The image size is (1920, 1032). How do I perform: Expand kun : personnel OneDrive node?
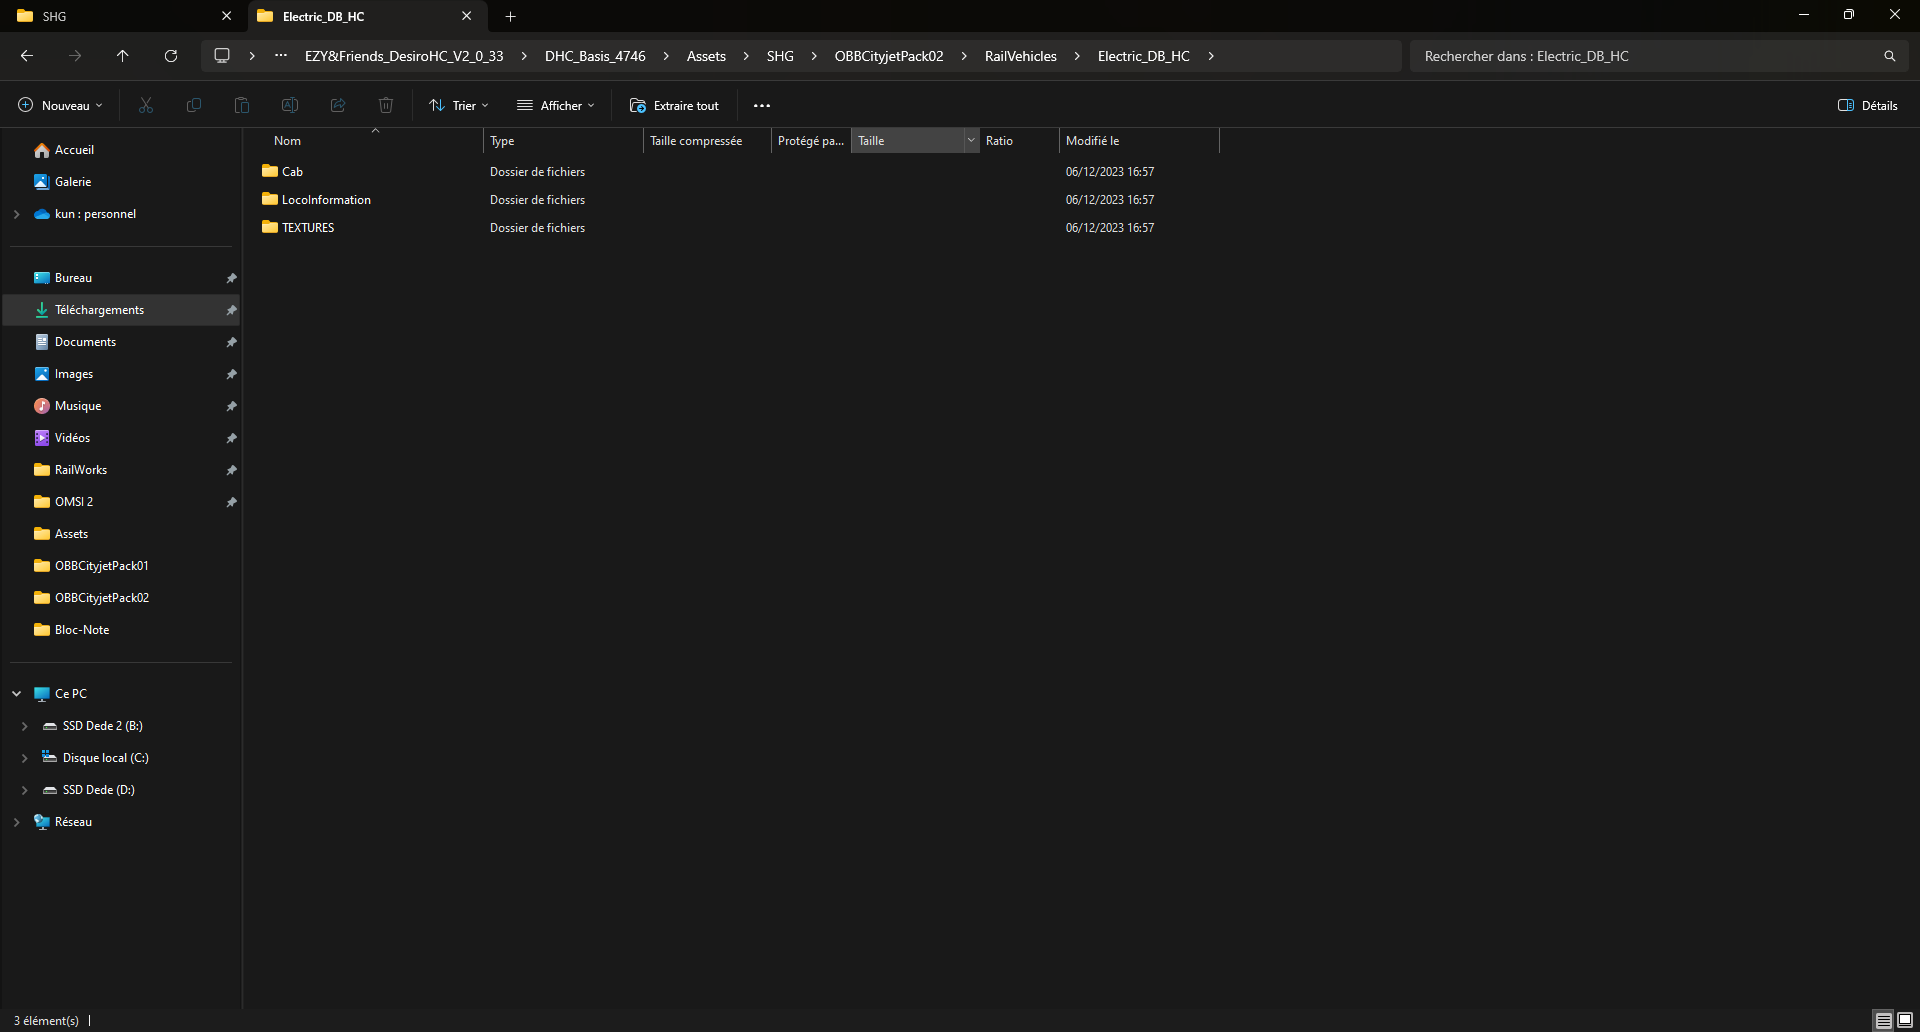point(16,214)
